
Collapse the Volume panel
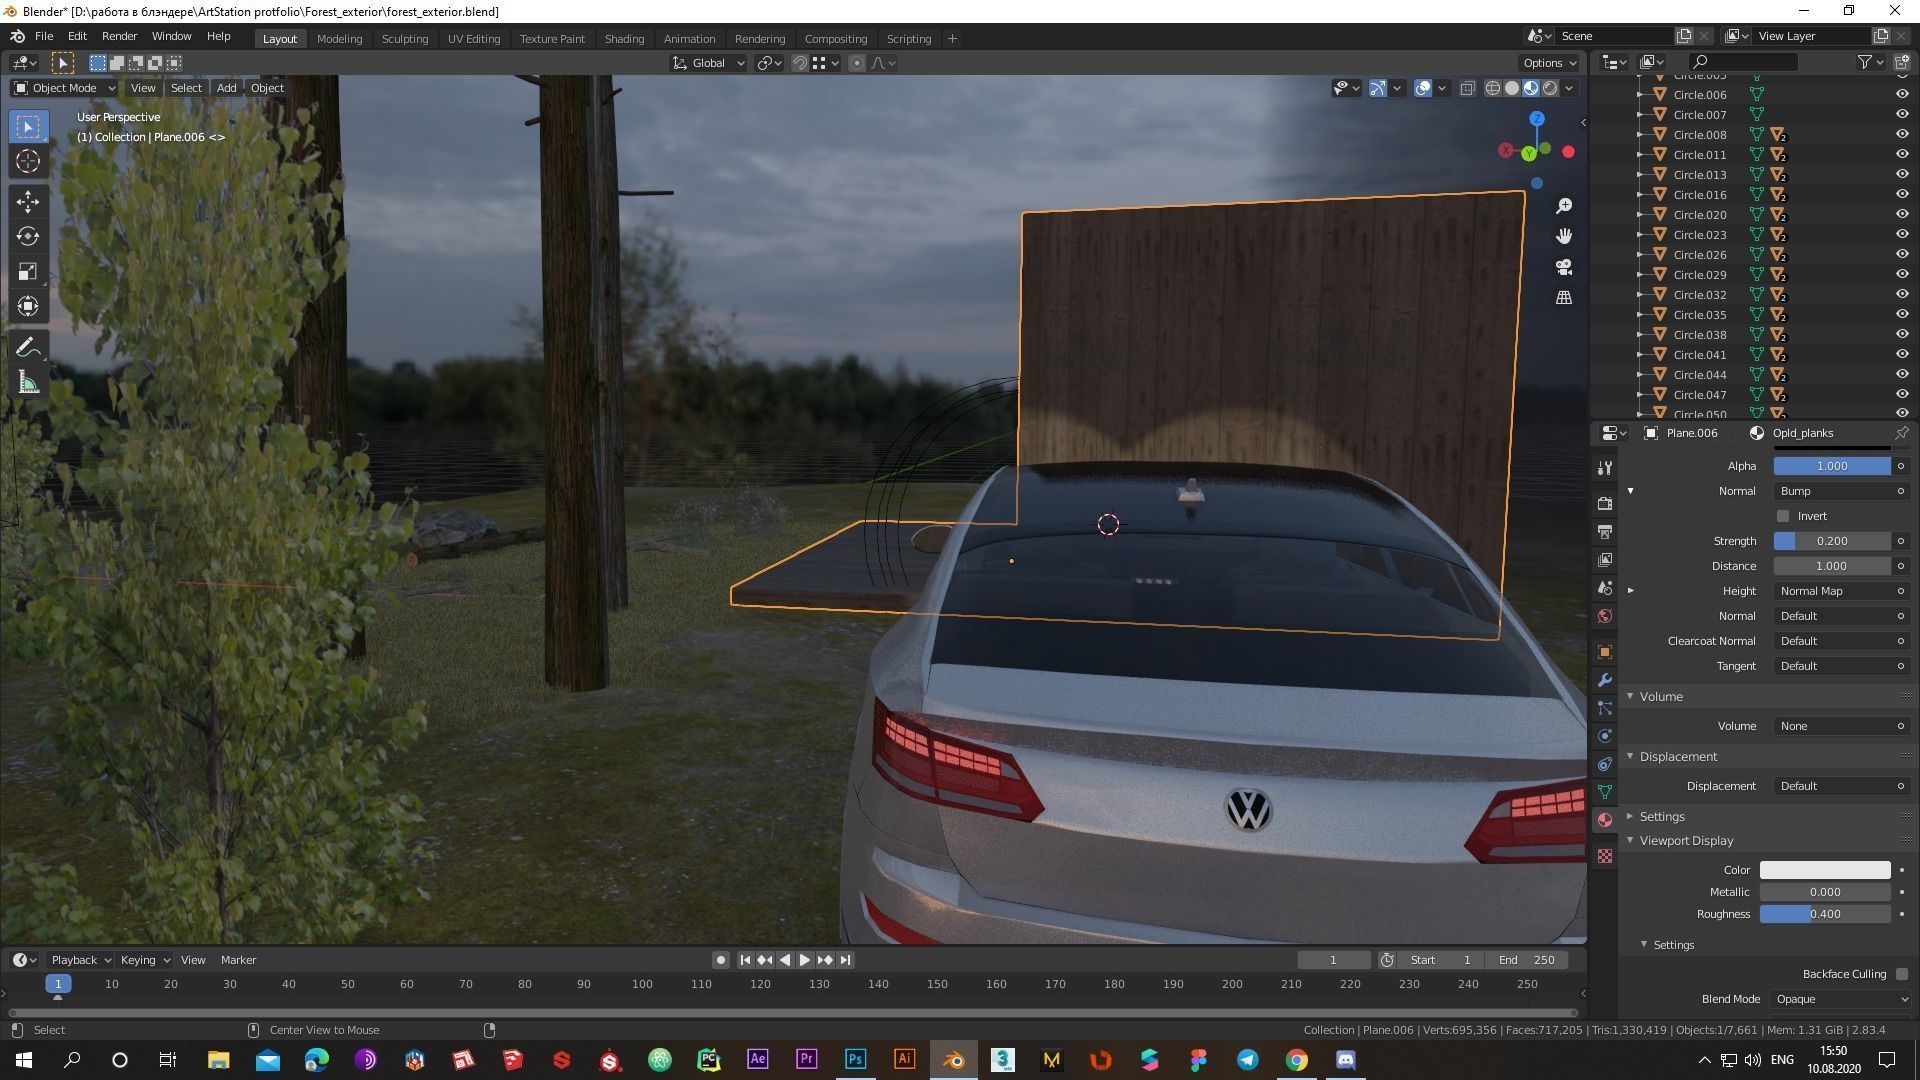[1630, 696]
